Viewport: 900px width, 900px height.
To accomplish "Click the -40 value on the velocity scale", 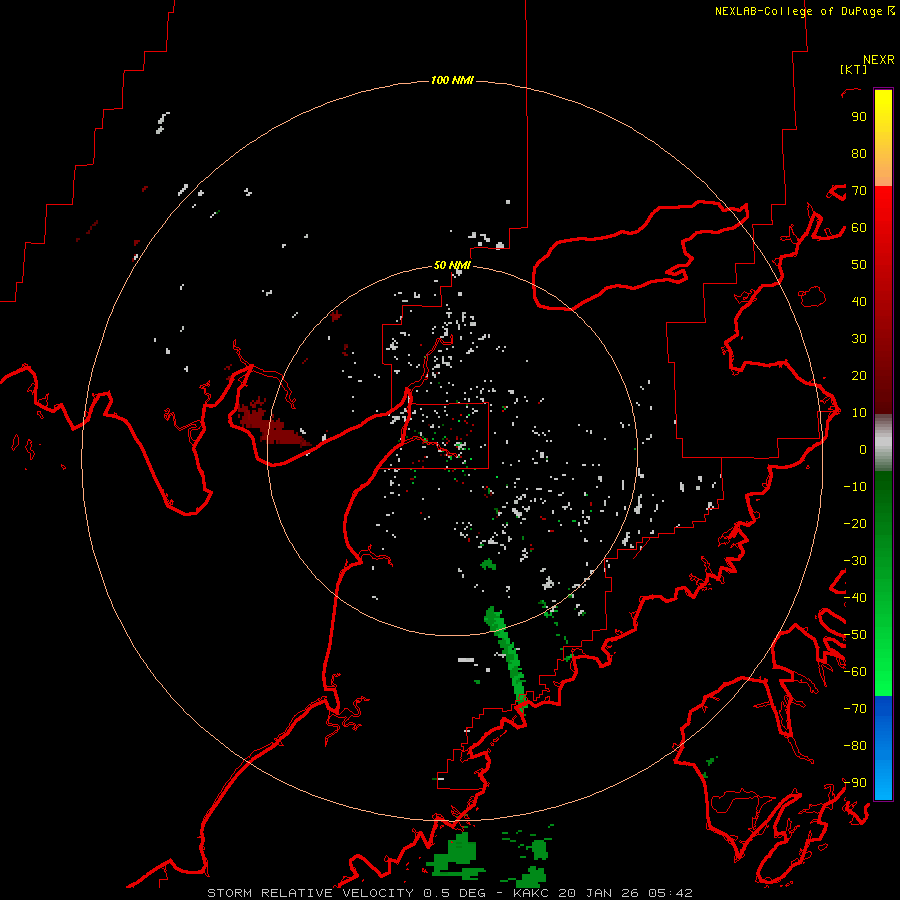I will [855, 598].
